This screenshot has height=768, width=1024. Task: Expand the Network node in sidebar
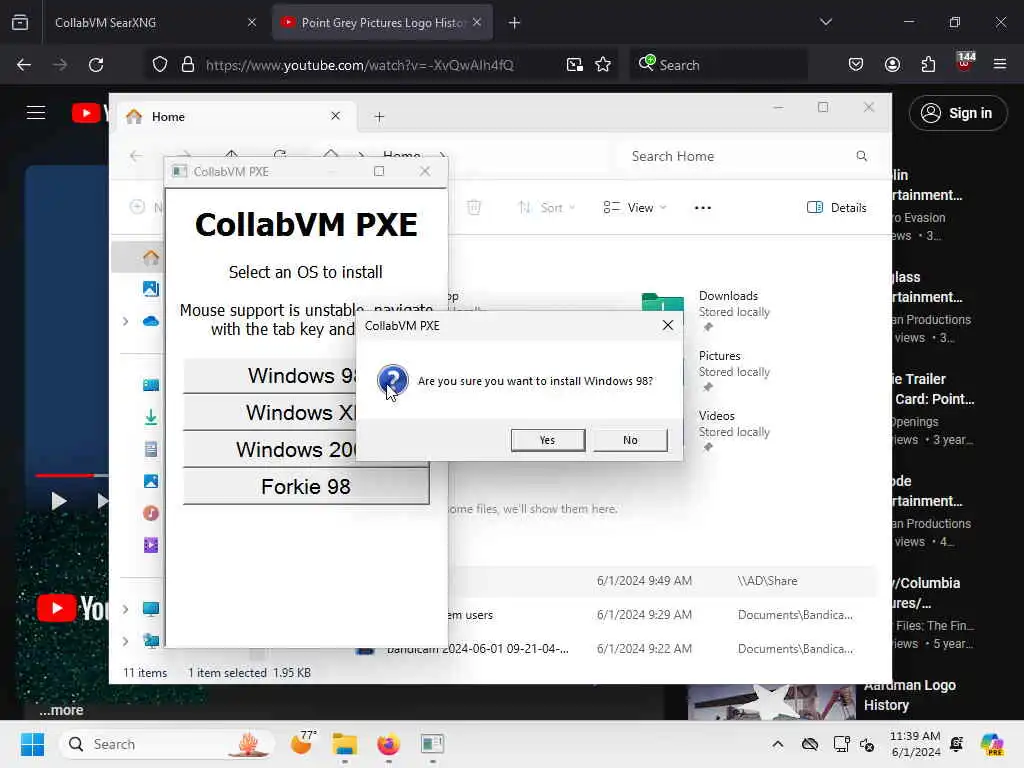(125, 641)
